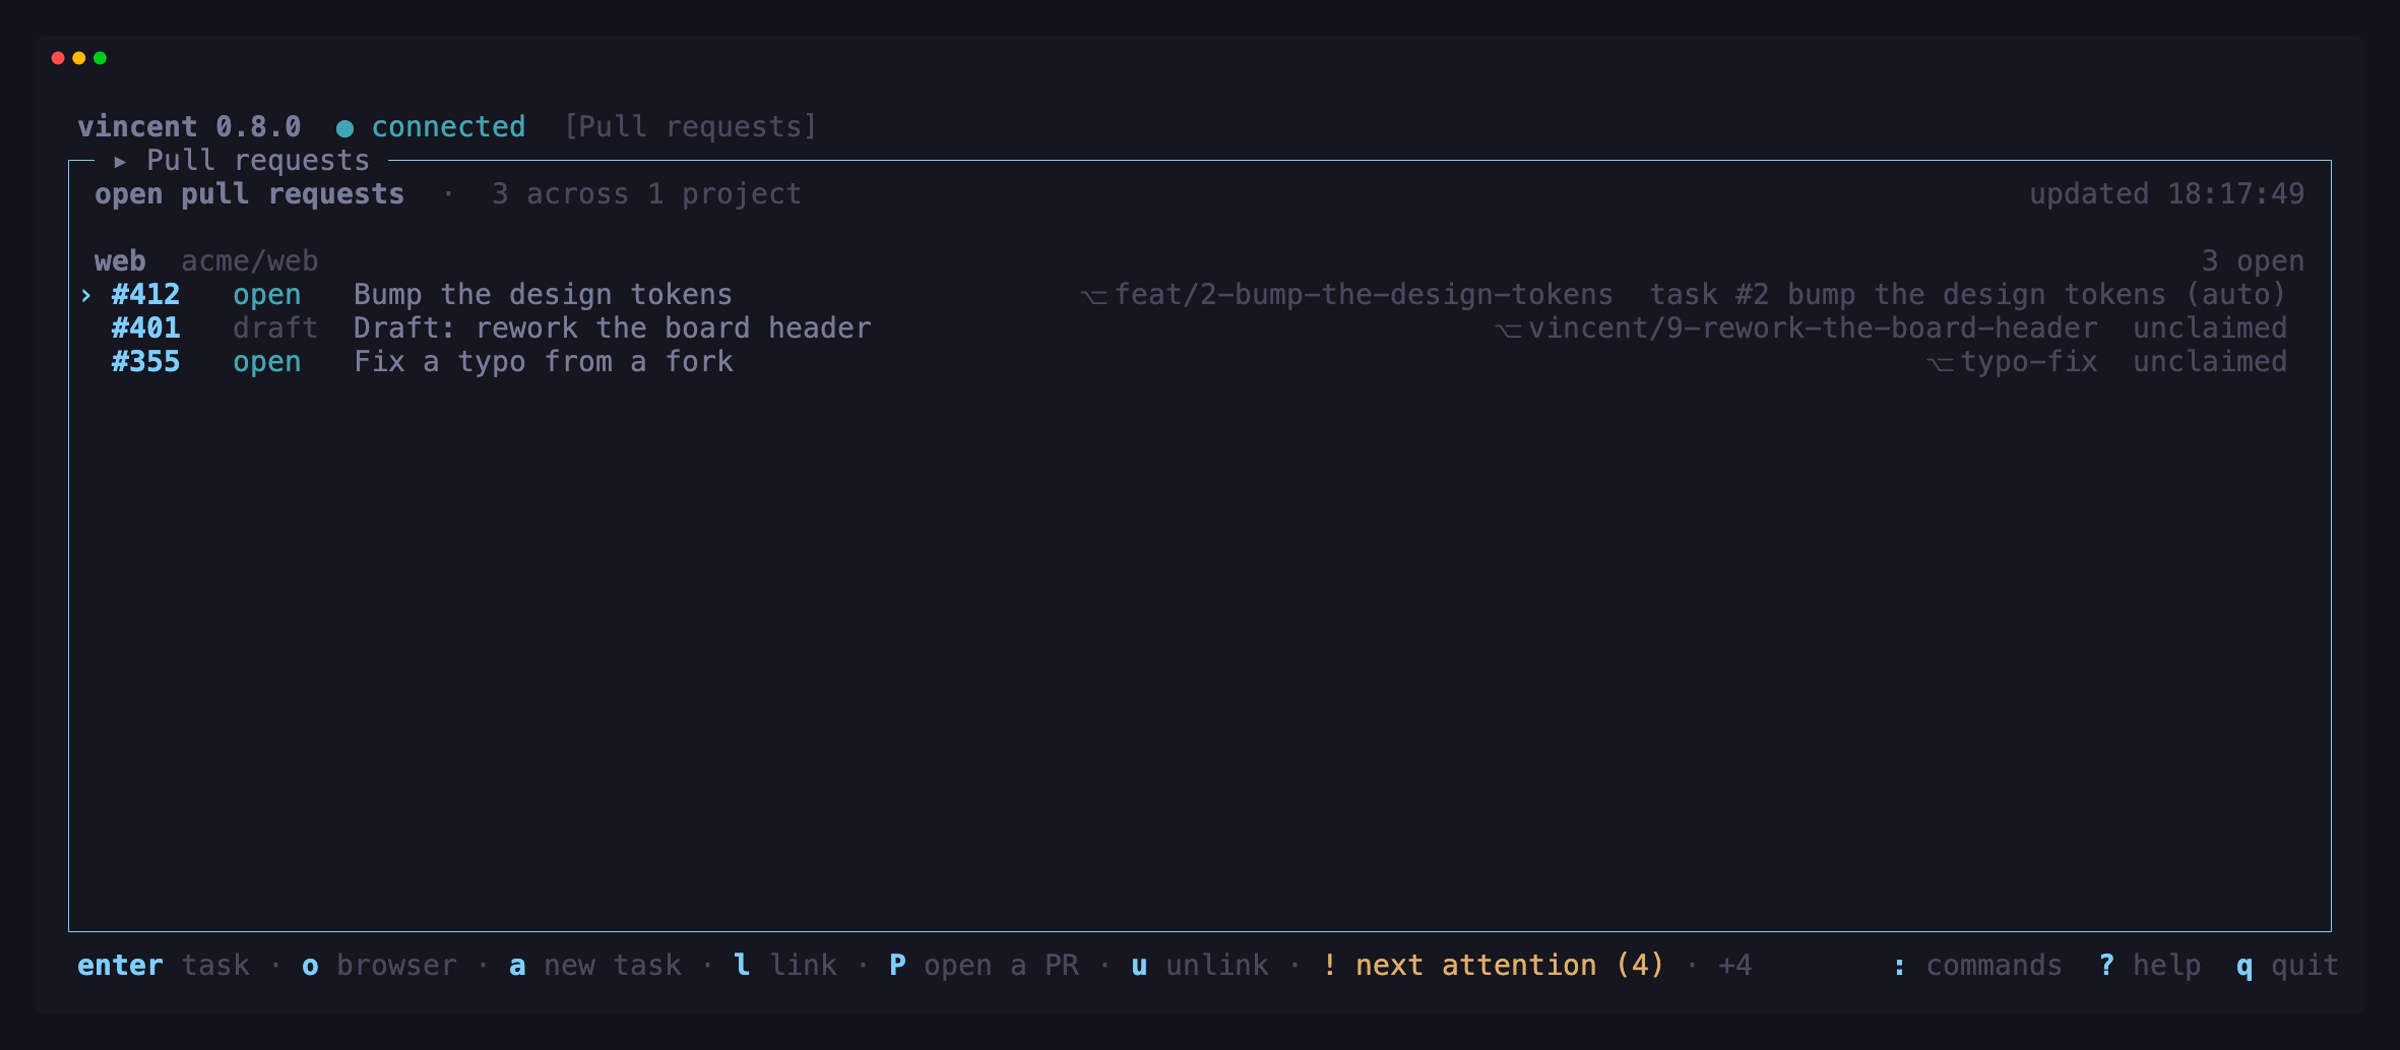Click unclaimed label on the #401 row
The height and width of the screenshot is (1050, 2400).
point(2210,328)
